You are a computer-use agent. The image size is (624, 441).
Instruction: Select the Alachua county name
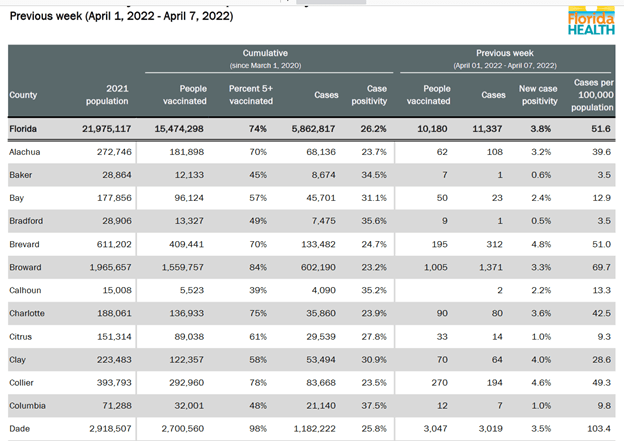click(27, 152)
